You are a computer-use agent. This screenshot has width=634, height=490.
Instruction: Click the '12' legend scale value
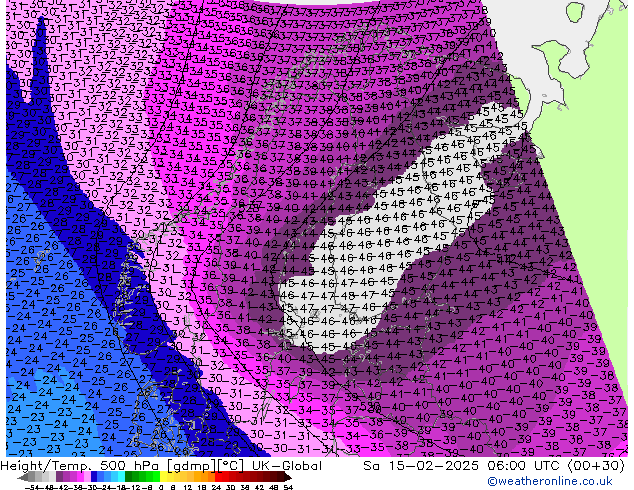tap(188, 487)
